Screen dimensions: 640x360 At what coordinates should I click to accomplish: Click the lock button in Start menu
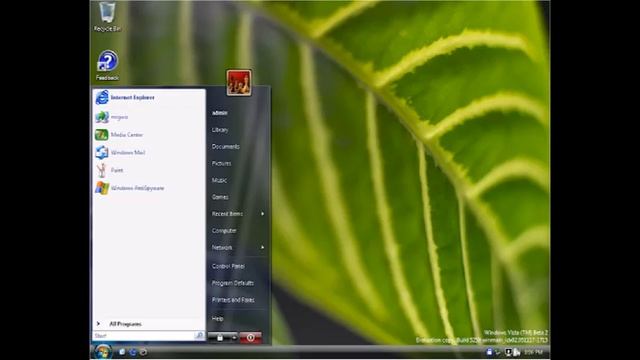point(220,338)
